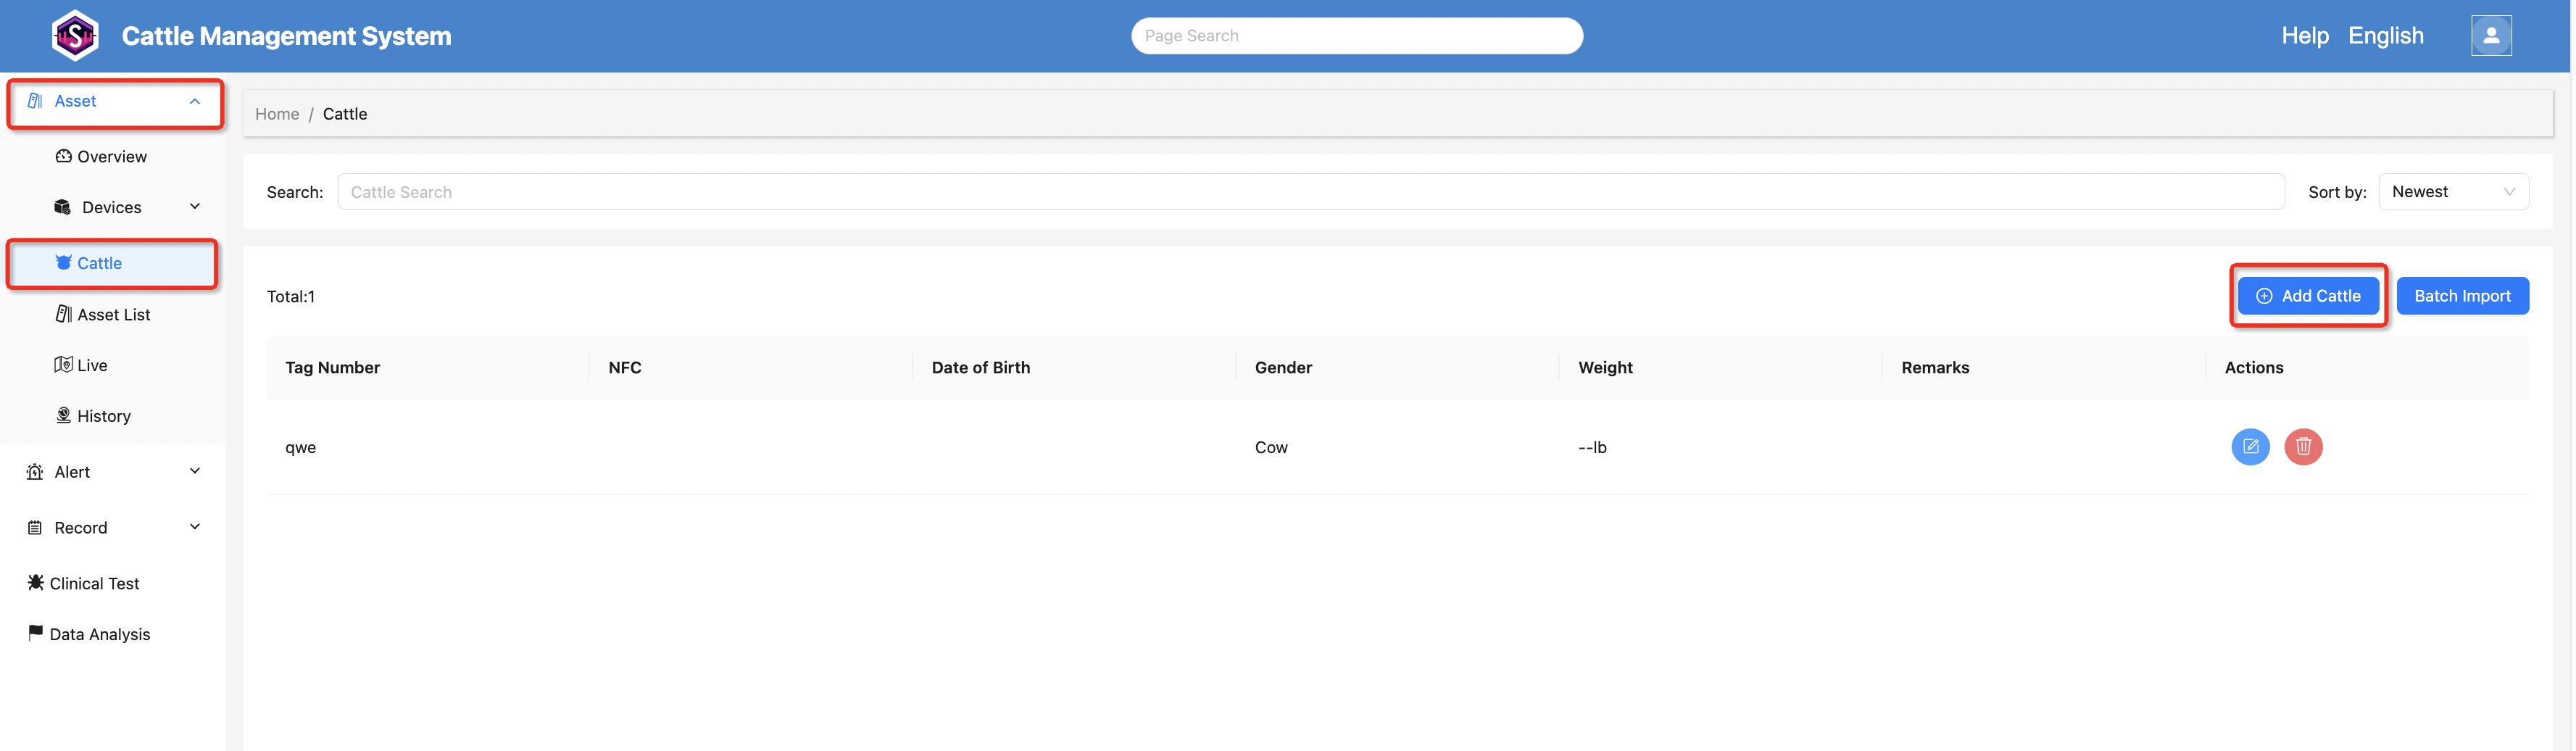Open the Sort by Newest dropdown
2576x751 pixels.
(x=2453, y=192)
